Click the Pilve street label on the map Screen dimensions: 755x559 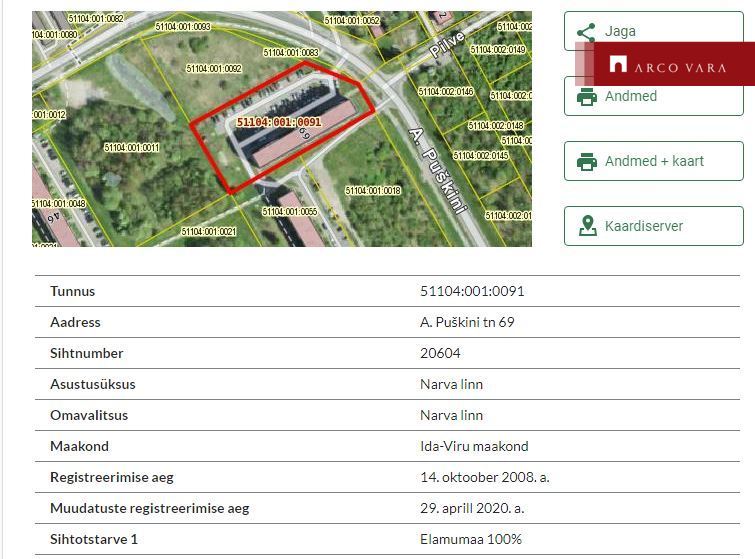tap(447, 44)
